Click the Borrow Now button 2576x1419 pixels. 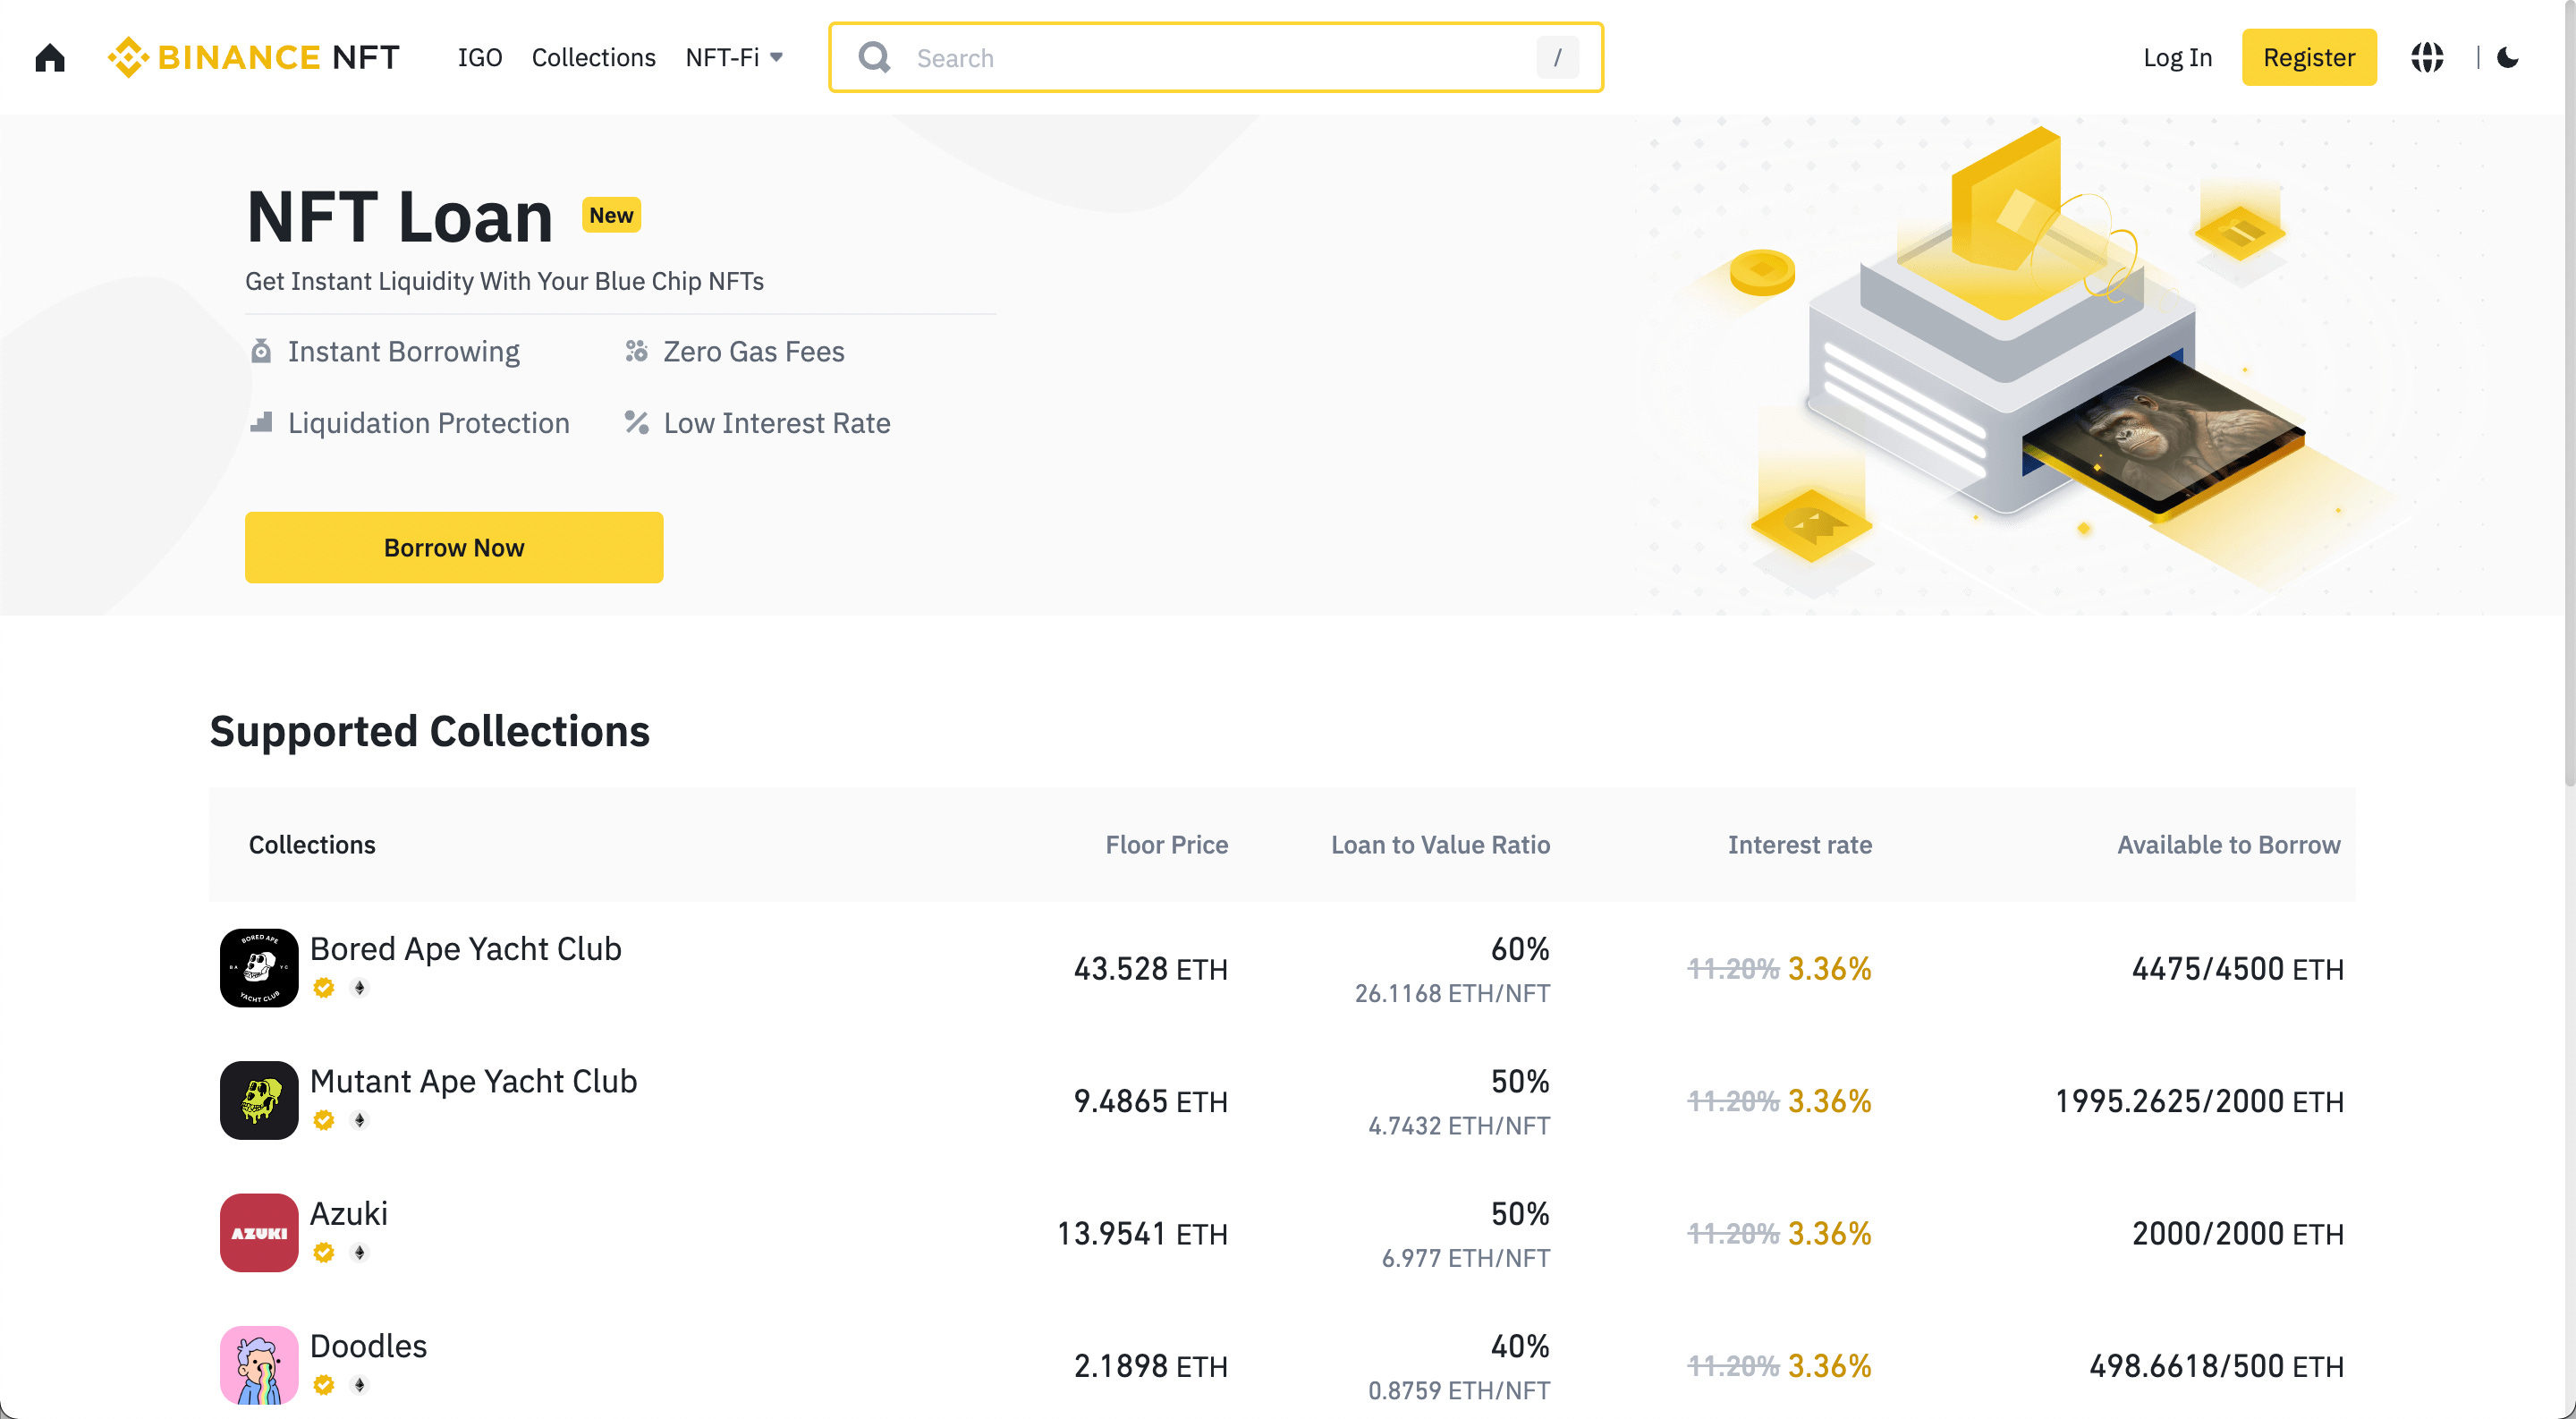click(x=454, y=547)
